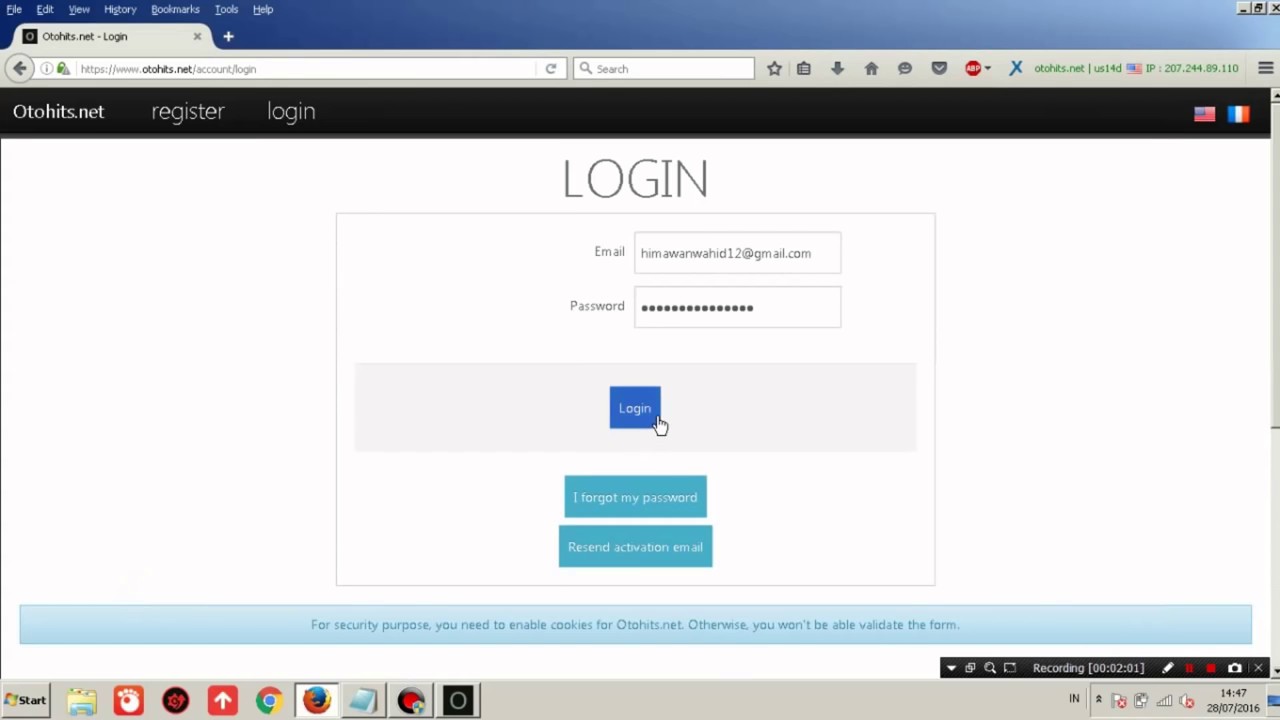Click I forgot my password
This screenshot has width=1280, height=720.
635,497
